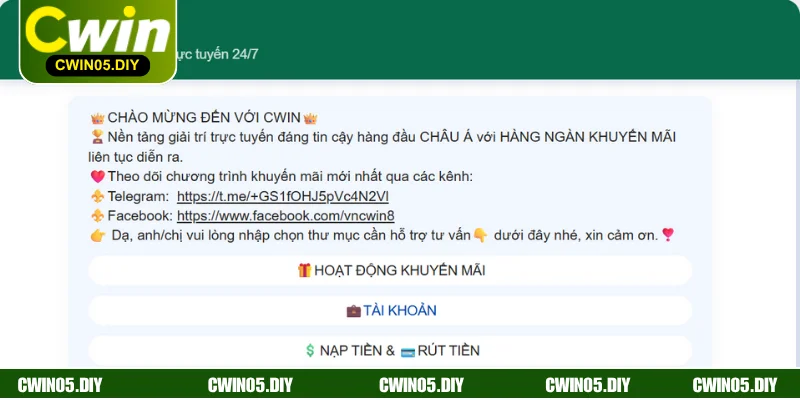Image resolution: width=800 pixels, height=400 pixels.
Task: Open the Facebook vncwin8 page link
Action: point(286,216)
